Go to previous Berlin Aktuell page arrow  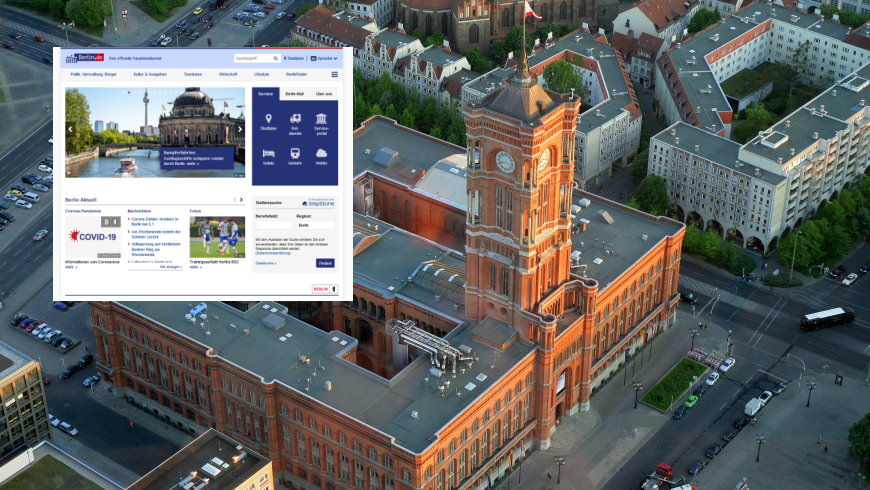[x=235, y=200]
